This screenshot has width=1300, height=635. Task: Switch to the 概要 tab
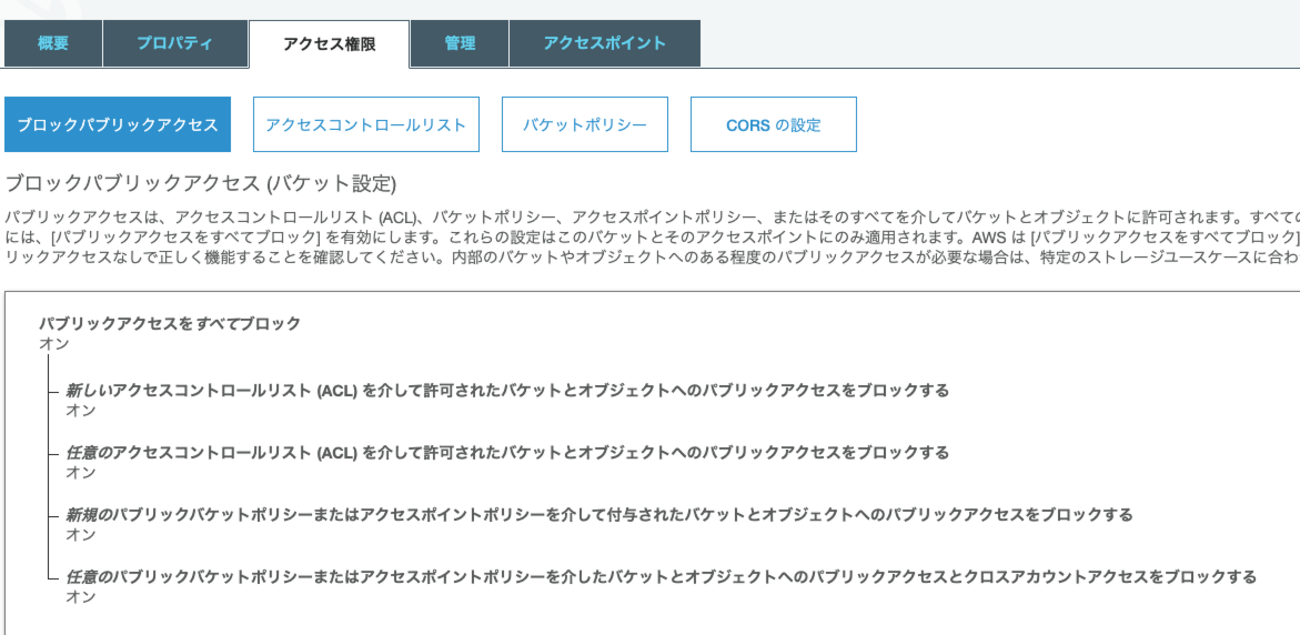[x=53, y=44]
